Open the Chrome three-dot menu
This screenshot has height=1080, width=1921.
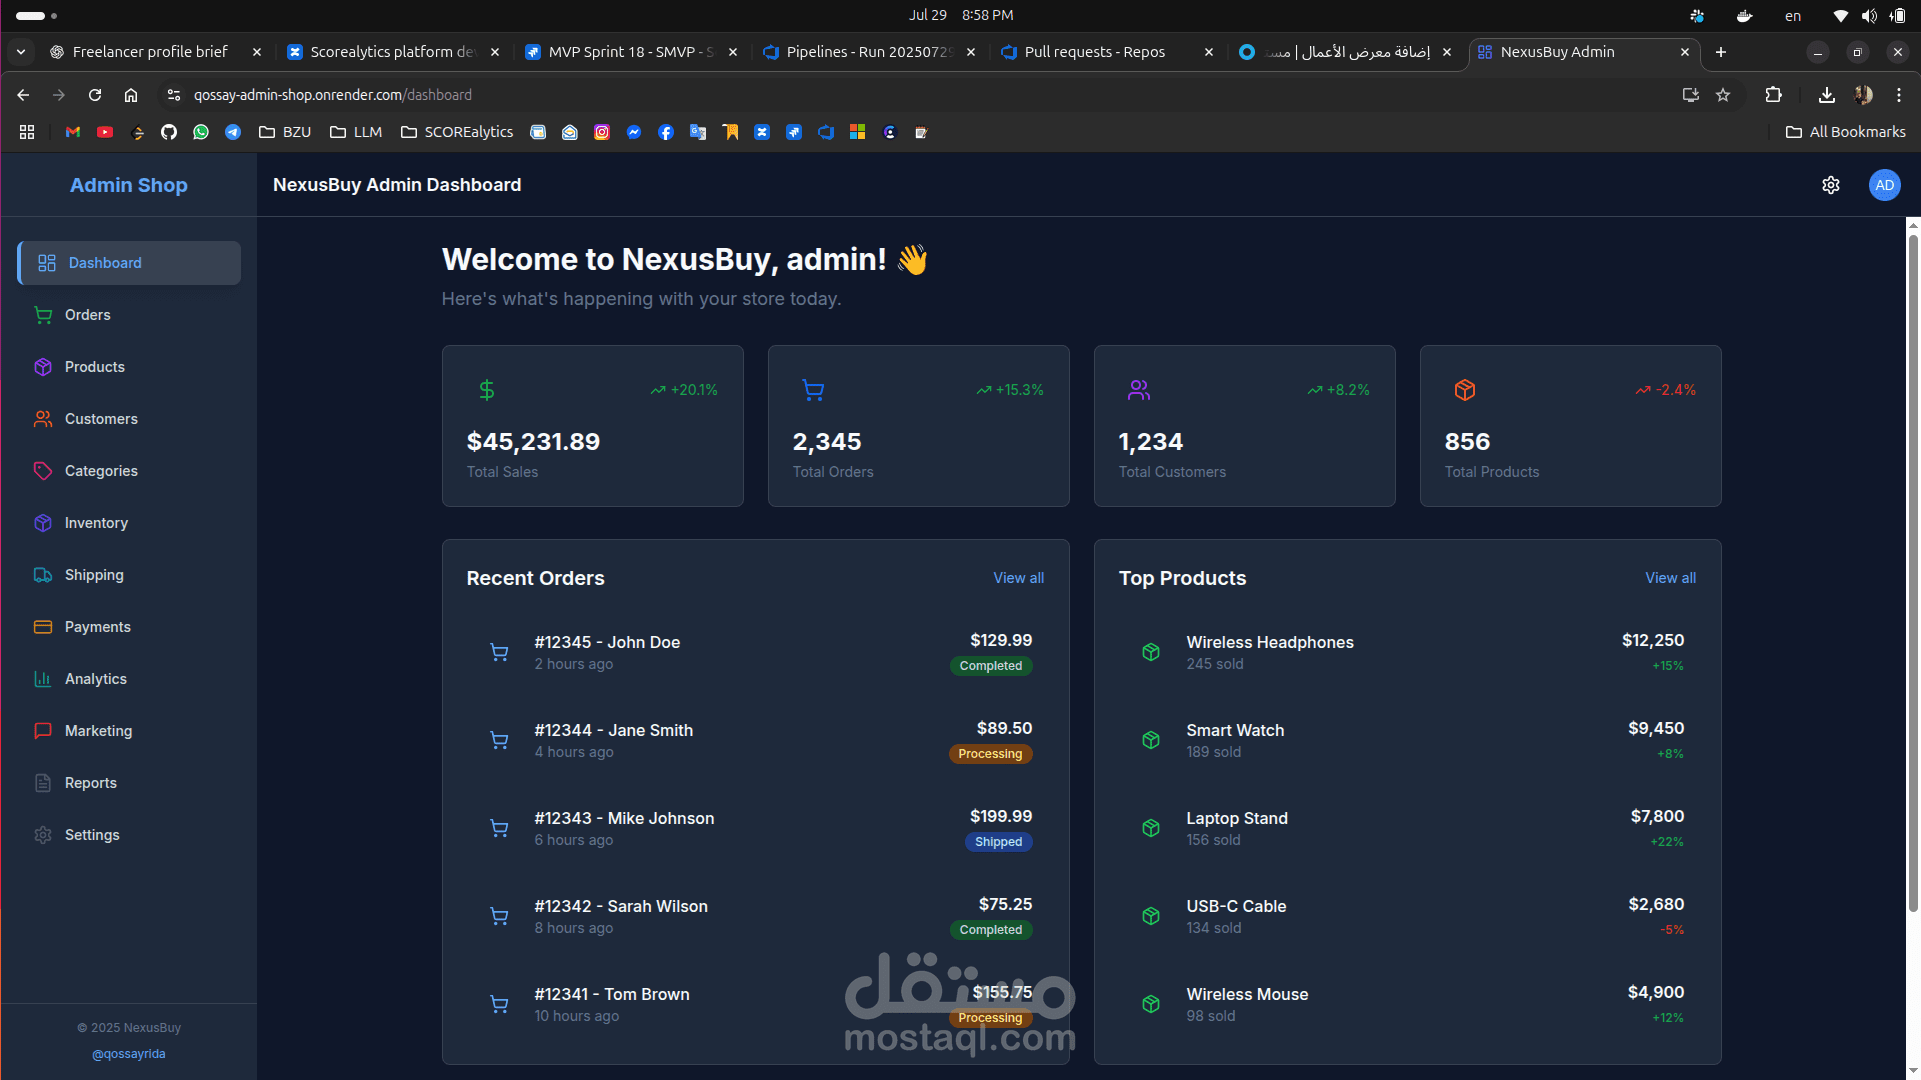1899,95
